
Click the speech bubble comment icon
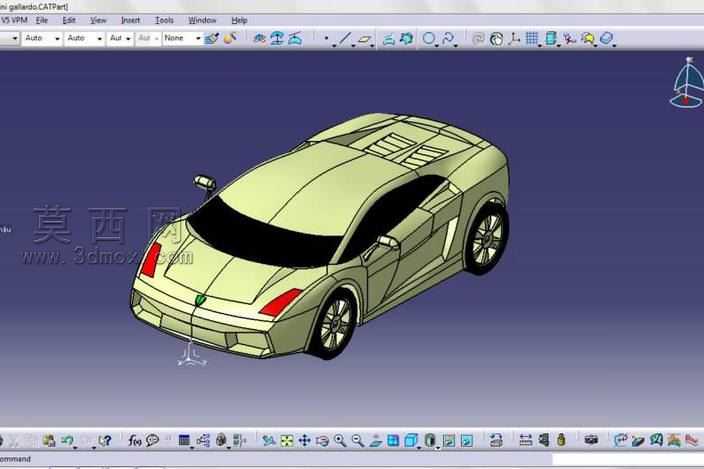click(x=153, y=441)
